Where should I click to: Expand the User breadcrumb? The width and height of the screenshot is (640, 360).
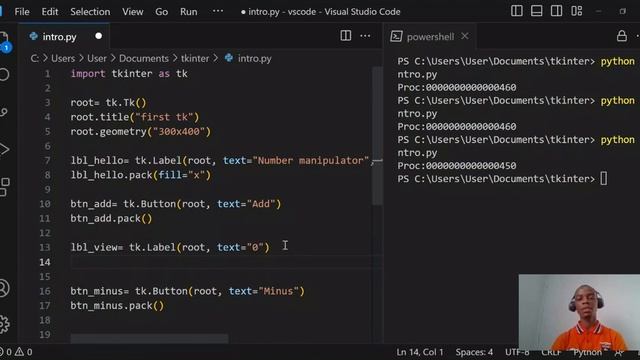pyautogui.click(x=97, y=58)
